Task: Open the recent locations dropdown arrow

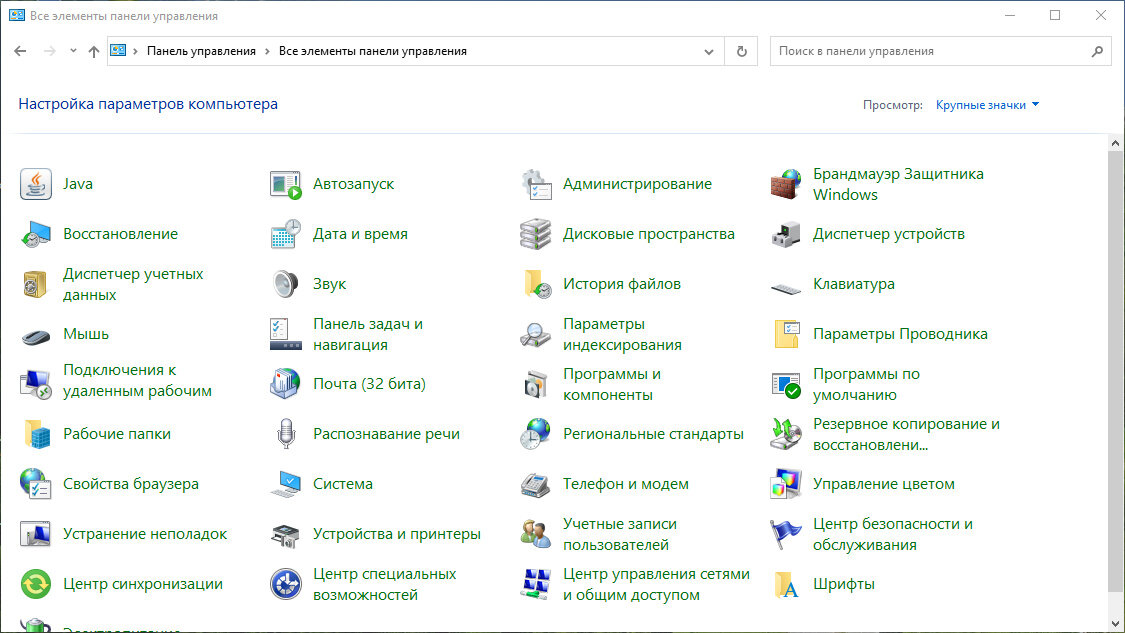Action: tap(73, 51)
